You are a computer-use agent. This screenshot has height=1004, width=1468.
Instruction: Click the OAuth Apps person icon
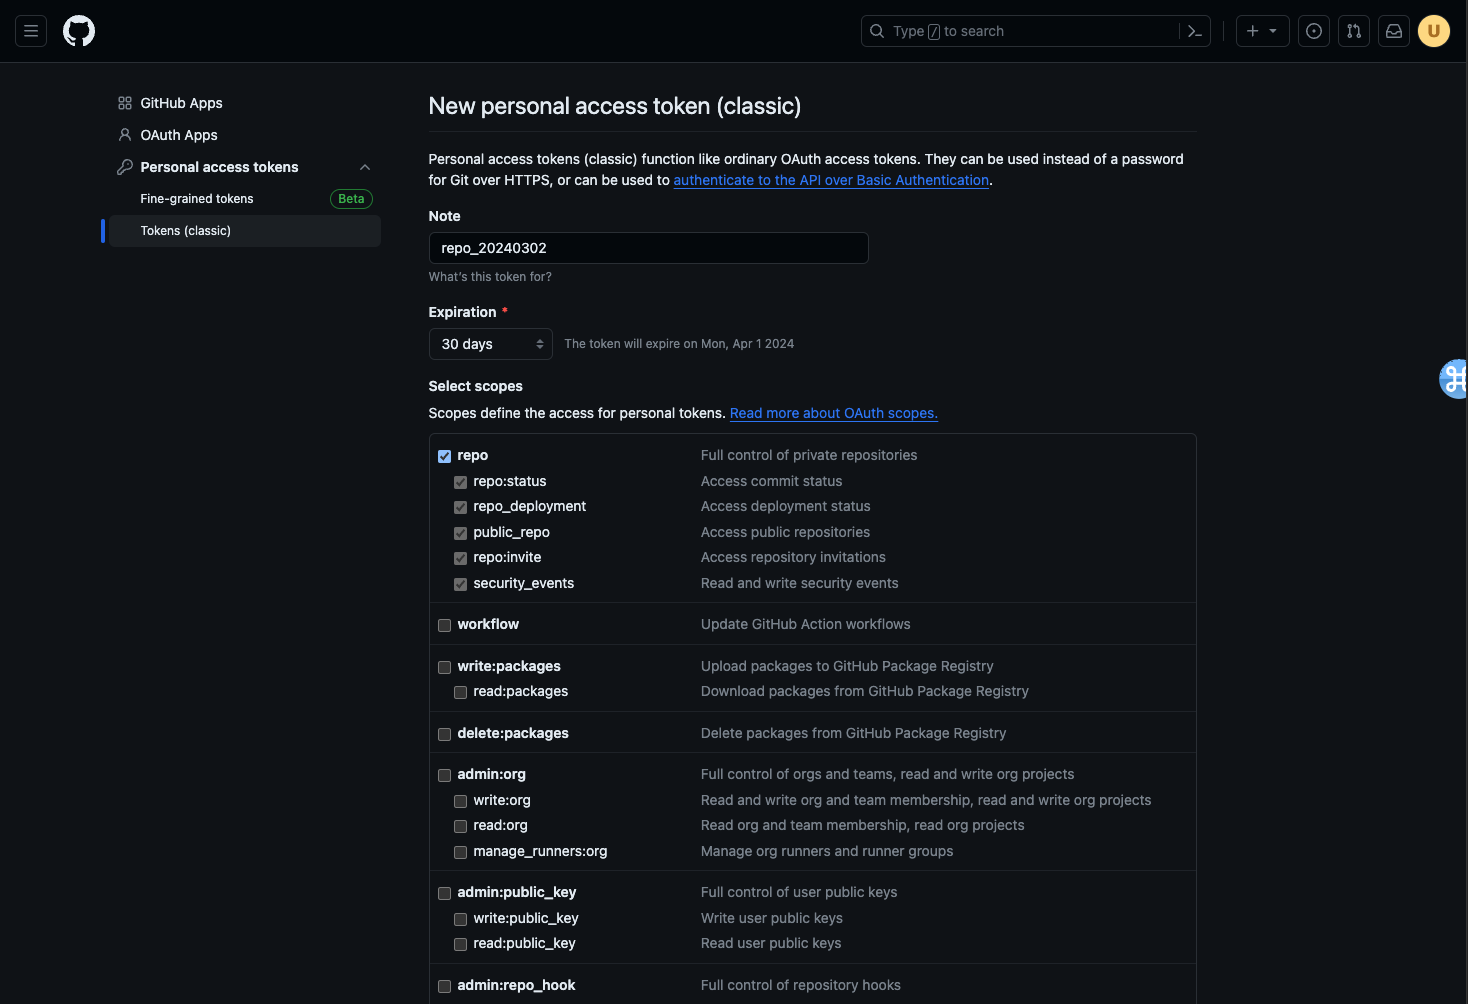point(125,135)
